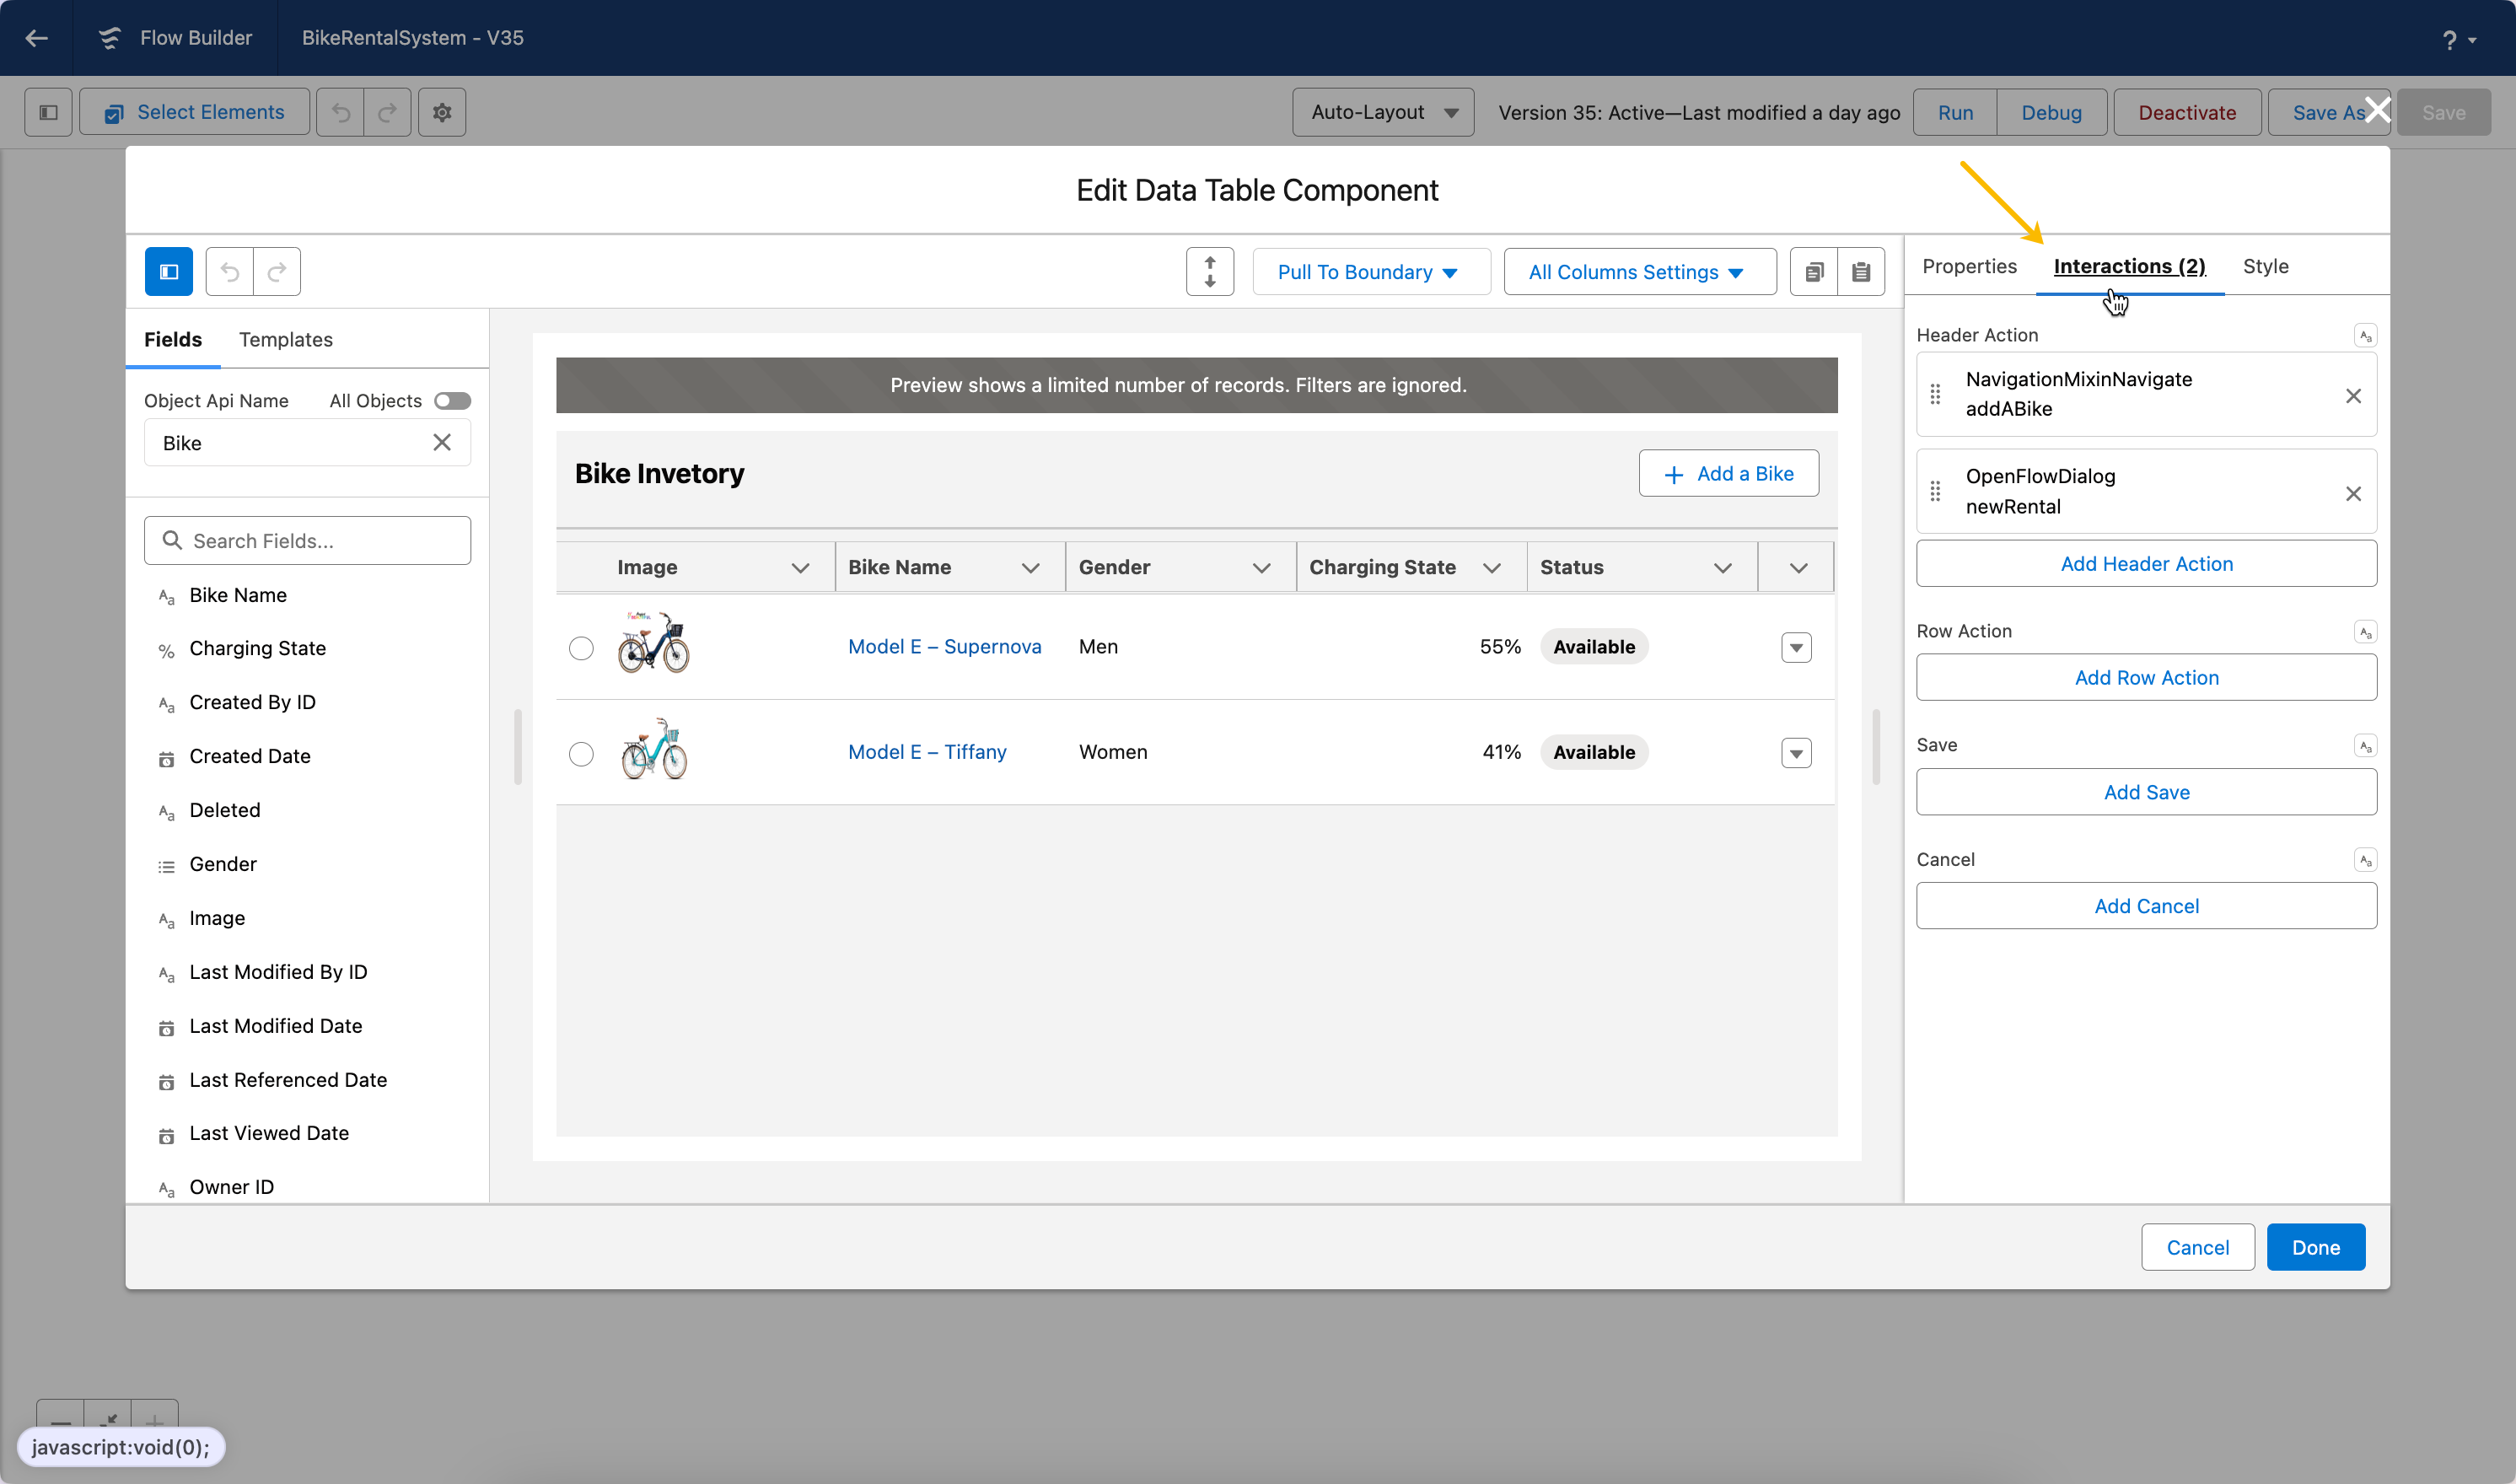Viewport: 2516px width, 1484px height.
Task: Click the back arrow in Flow Builder header
Action: coord(37,38)
